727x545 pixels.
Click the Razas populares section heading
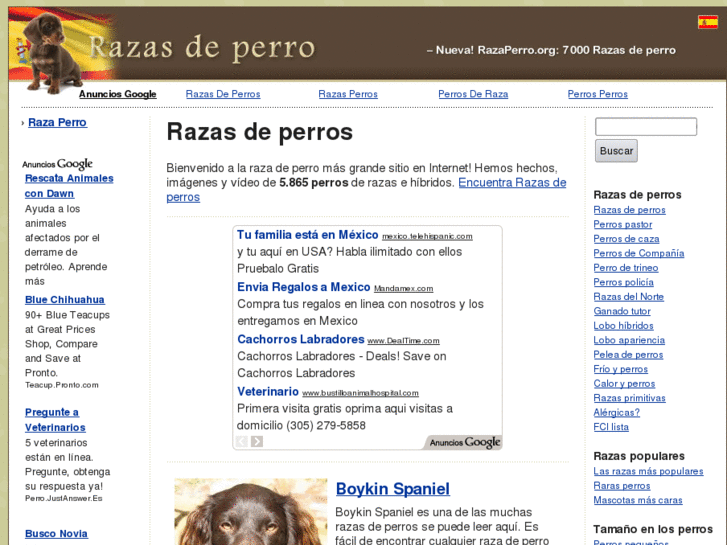pyautogui.click(x=639, y=456)
